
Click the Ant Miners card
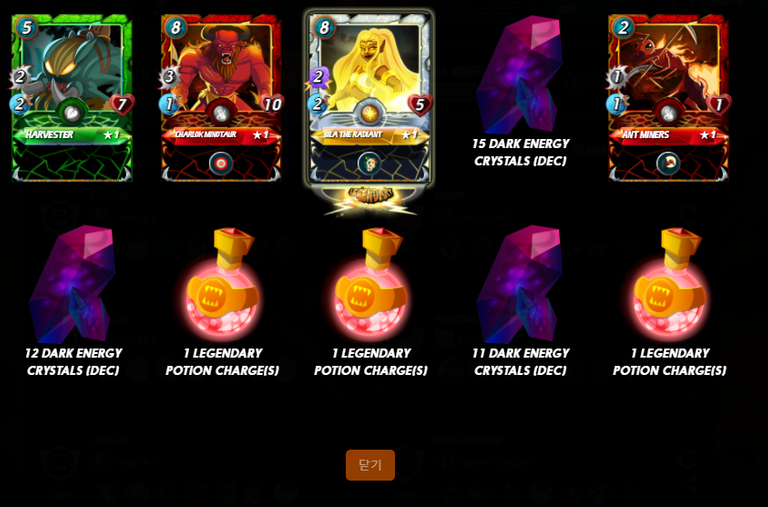pyautogui.click(x=669, y=98)
